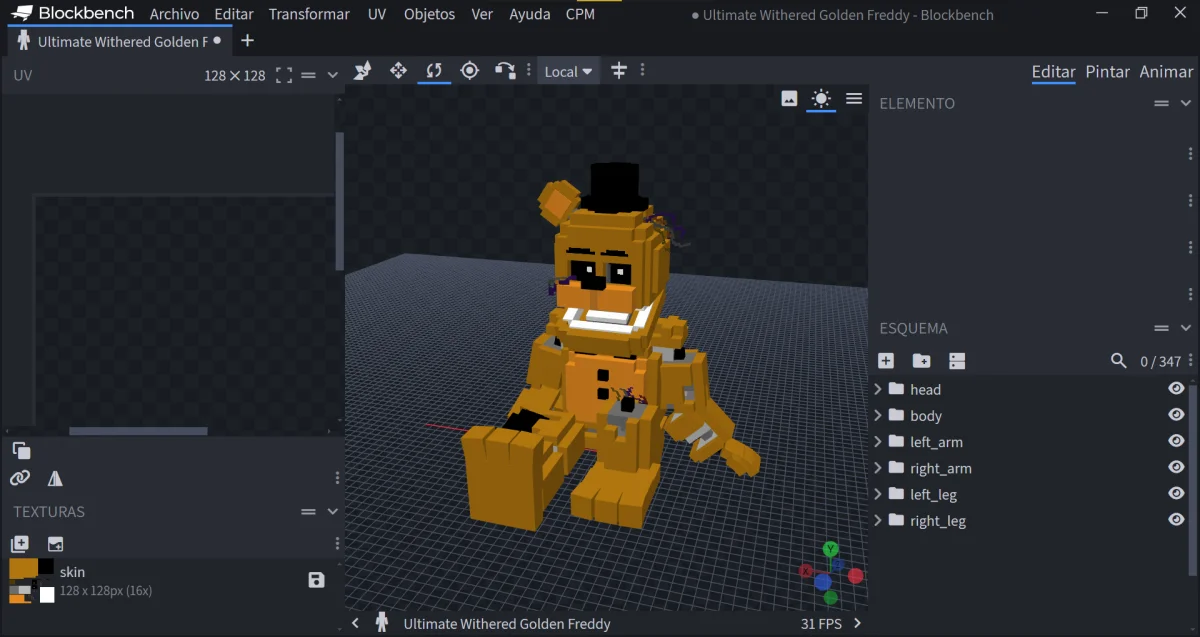Click the create texture icon in Texturas
Screen dimensions: 1200x637
tap(19, 544)
